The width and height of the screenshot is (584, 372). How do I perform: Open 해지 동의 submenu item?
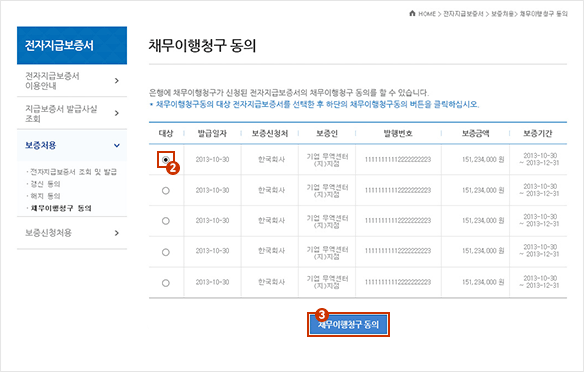point(45,196)
